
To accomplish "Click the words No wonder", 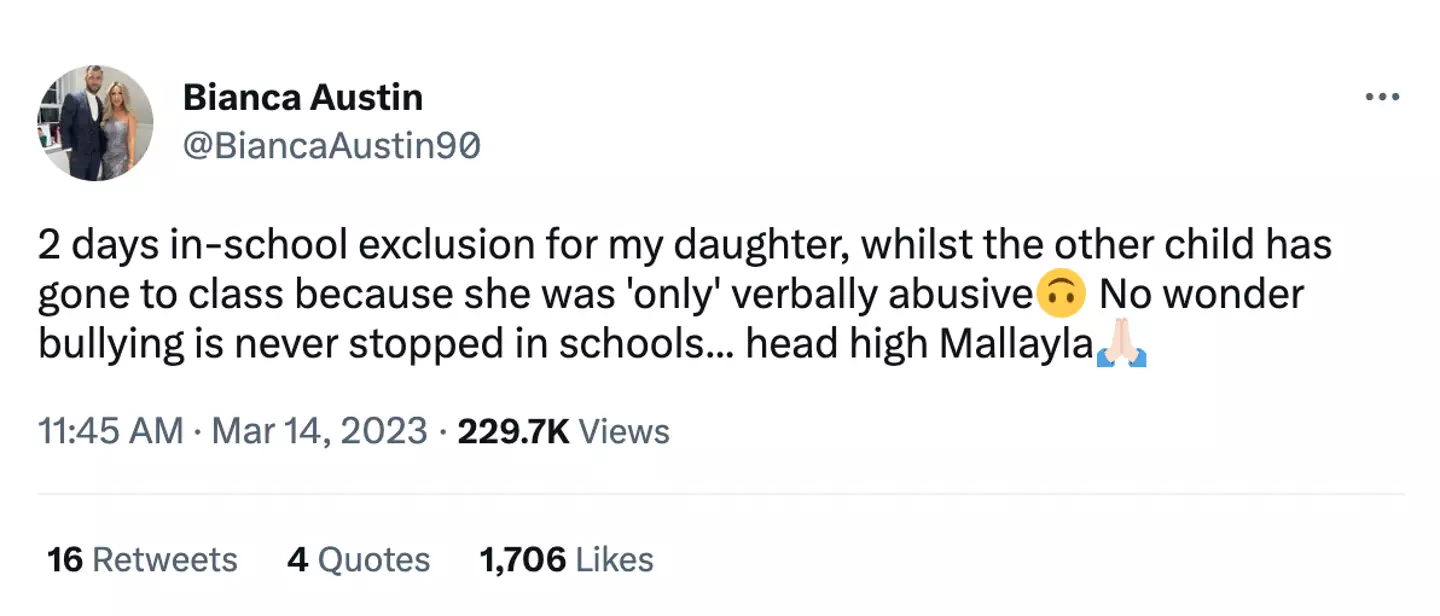I will tap(1201, 294).
